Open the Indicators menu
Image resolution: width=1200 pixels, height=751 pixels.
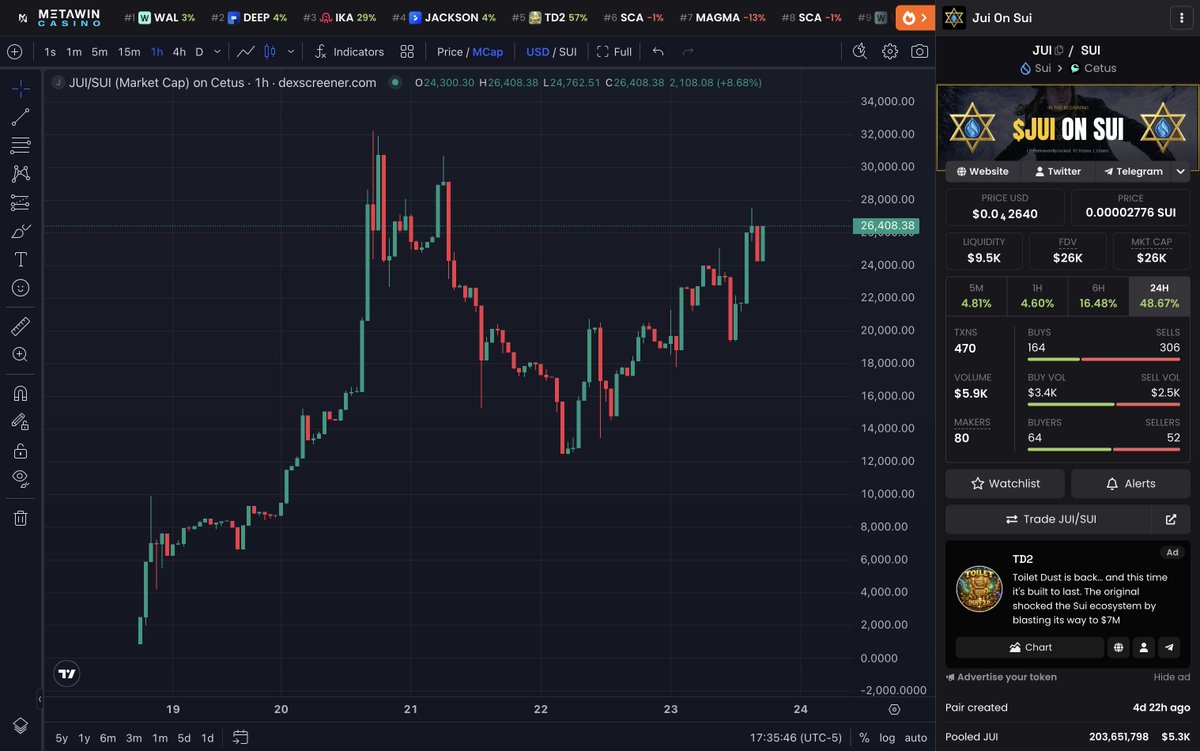click(x=349, y=52)
